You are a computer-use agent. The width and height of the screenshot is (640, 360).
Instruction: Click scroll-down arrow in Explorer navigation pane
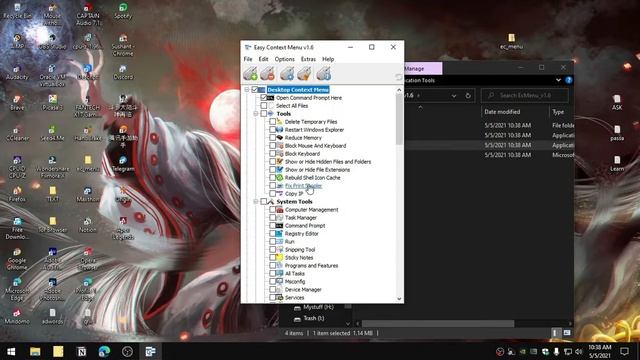[x=348, y=324]
